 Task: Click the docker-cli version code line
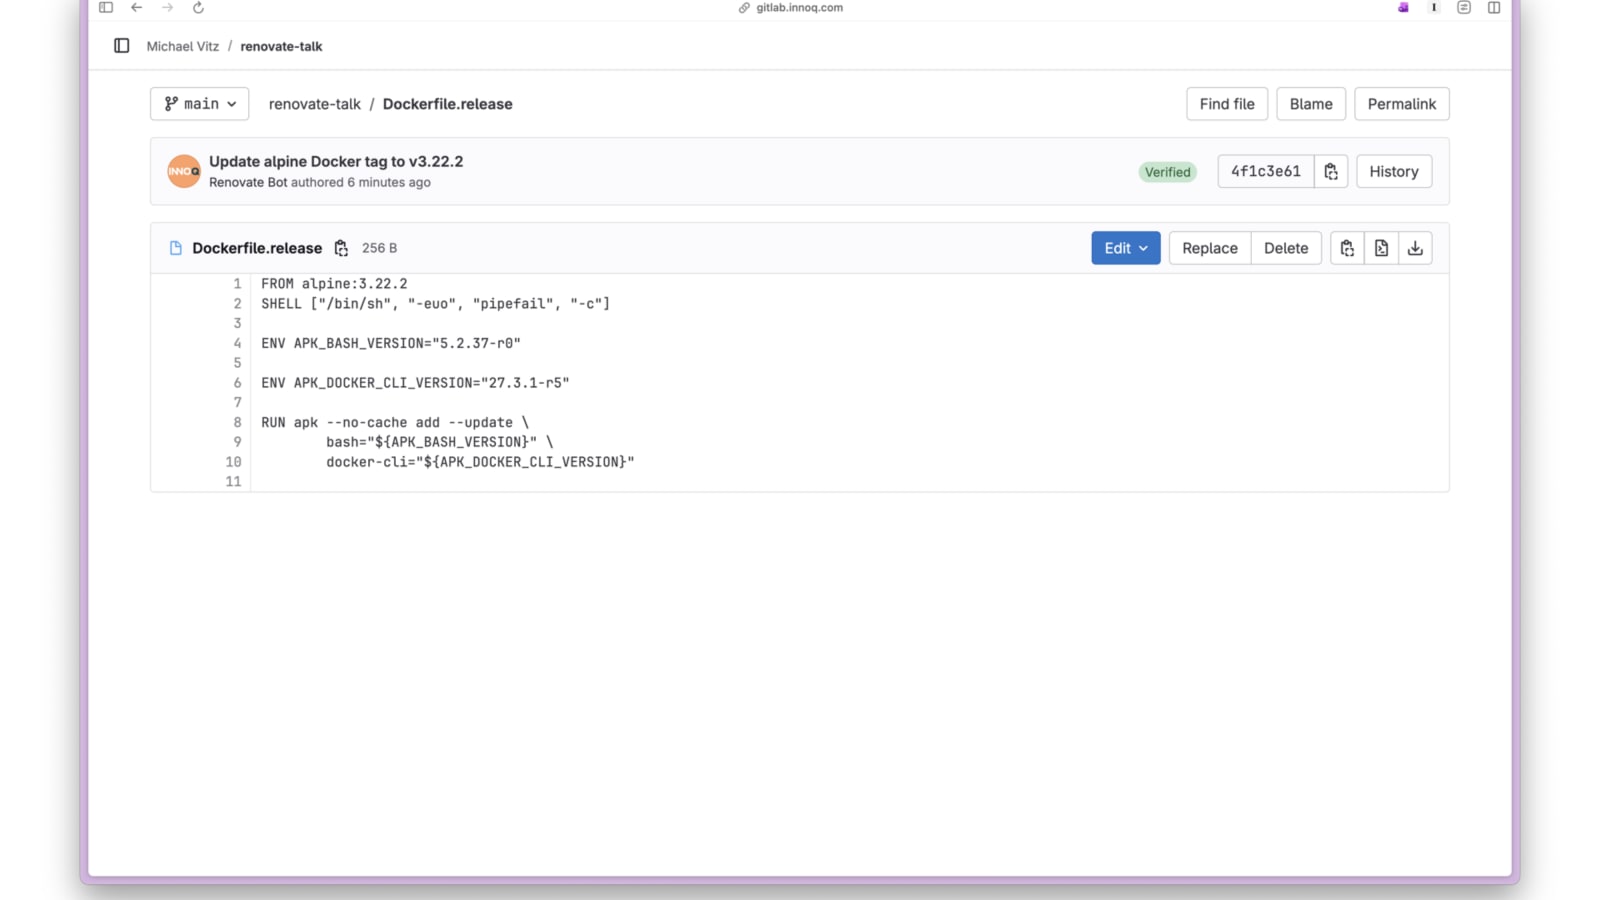click(480, 462)
